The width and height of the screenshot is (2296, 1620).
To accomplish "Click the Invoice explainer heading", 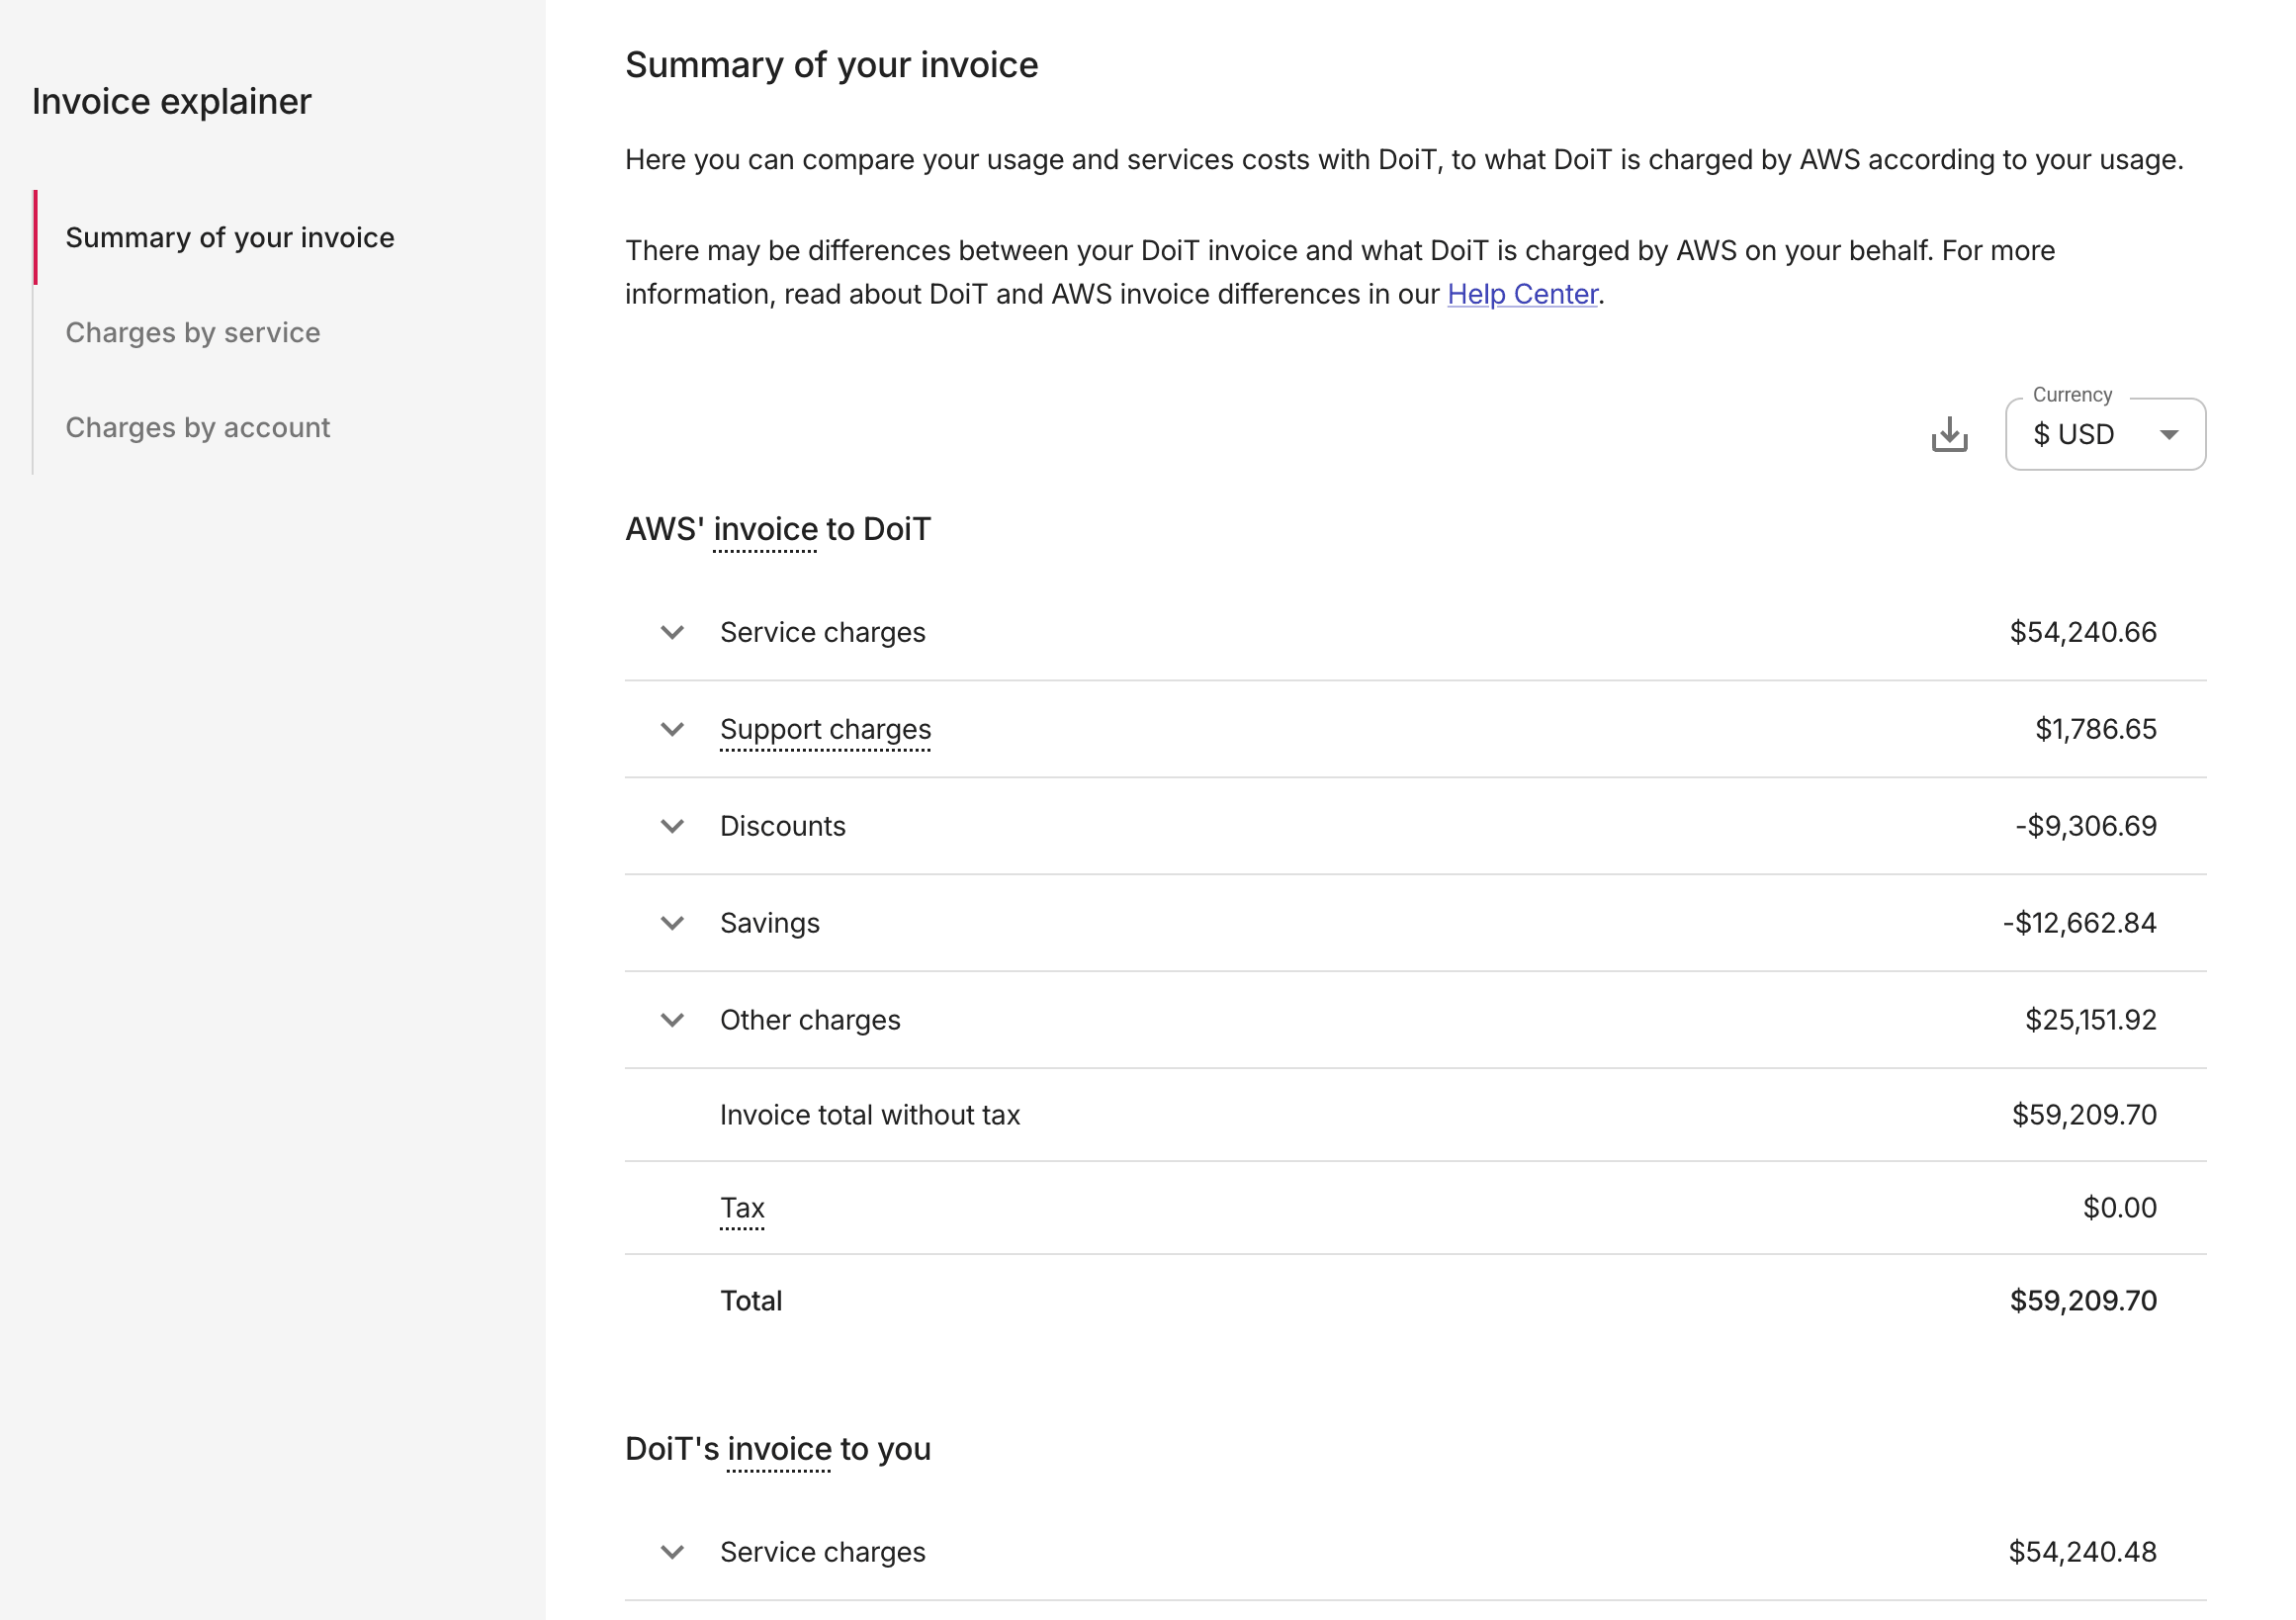I will click(x=172, y=101).
